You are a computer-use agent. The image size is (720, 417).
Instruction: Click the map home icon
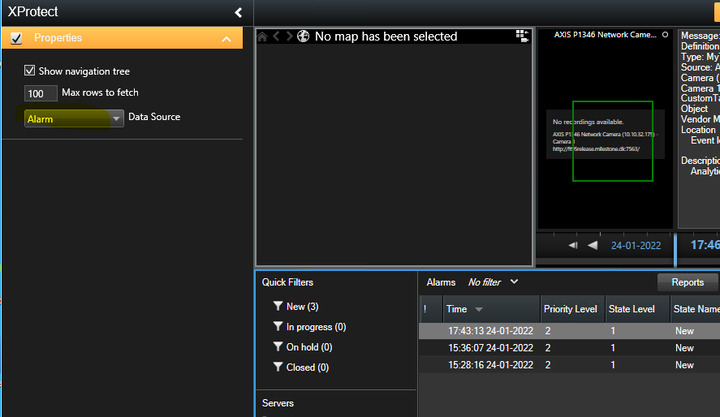click(263, 37)
